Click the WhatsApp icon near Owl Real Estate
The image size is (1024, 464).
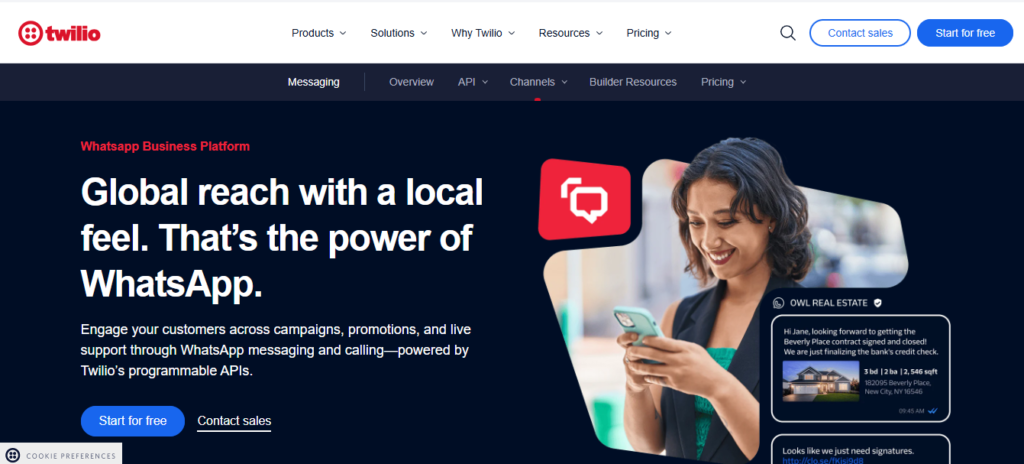778,303
